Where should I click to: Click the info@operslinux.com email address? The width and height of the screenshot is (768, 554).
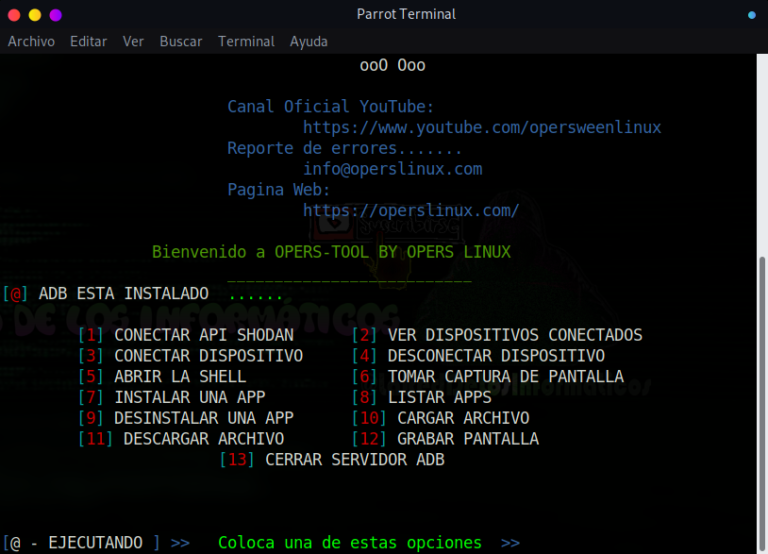tap(393, 169)
